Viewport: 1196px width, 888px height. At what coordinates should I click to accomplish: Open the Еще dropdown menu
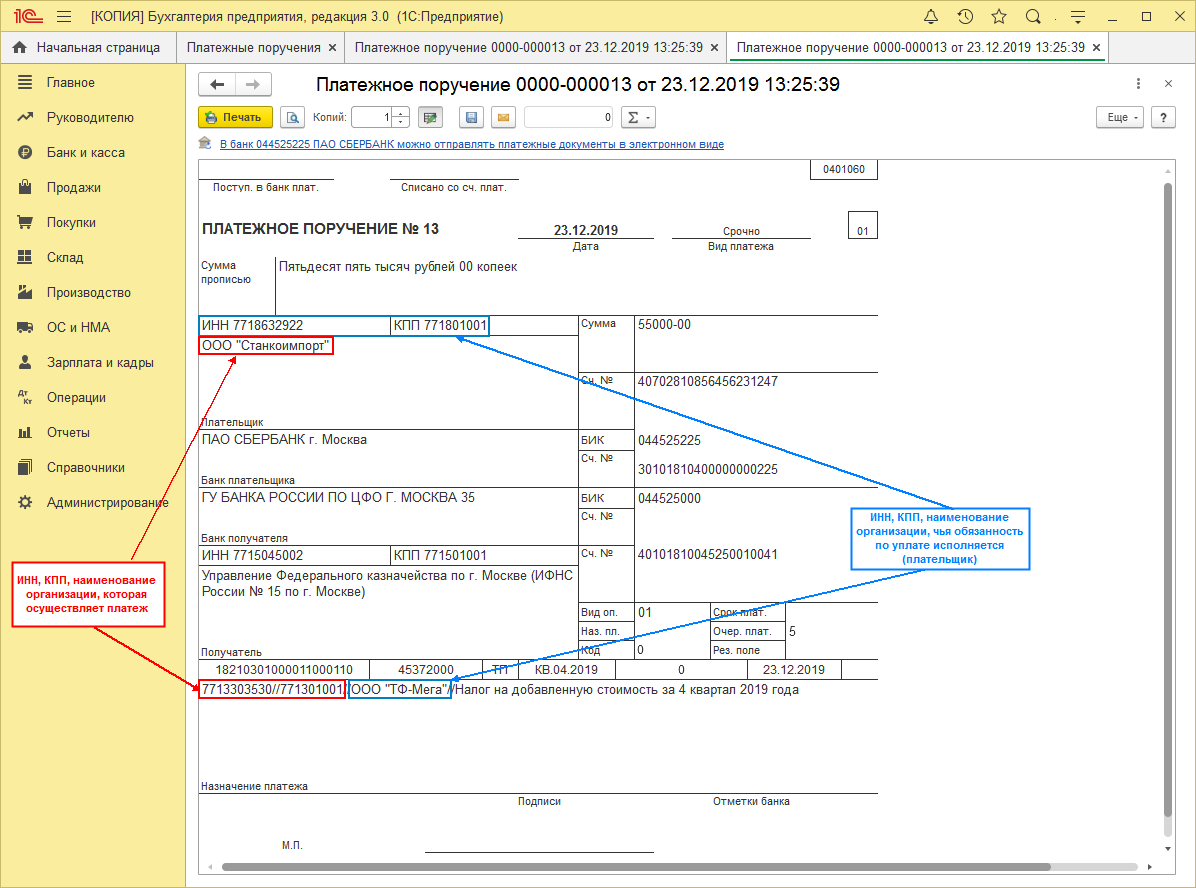(1120, 117)
